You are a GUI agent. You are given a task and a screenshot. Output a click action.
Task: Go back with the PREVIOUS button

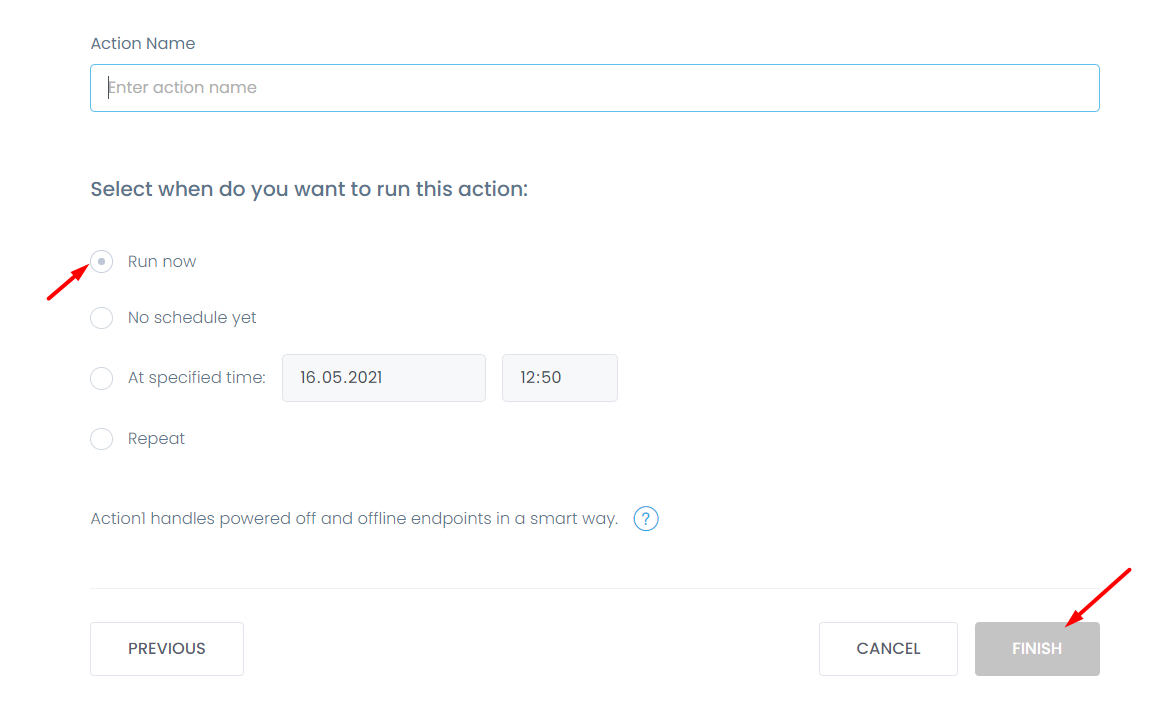point(167,649)
